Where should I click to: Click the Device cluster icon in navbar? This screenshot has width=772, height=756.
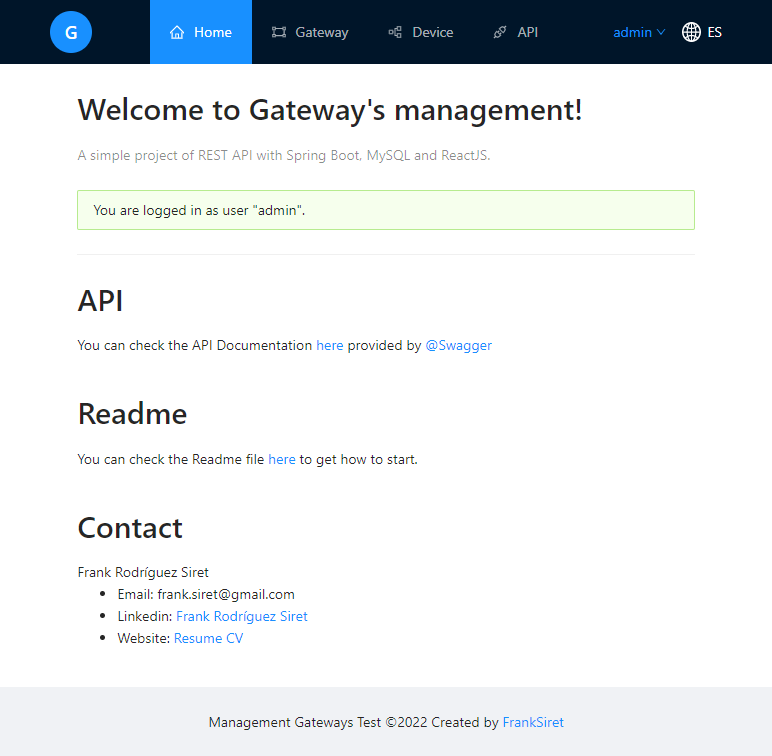click(x=395, y=32)
